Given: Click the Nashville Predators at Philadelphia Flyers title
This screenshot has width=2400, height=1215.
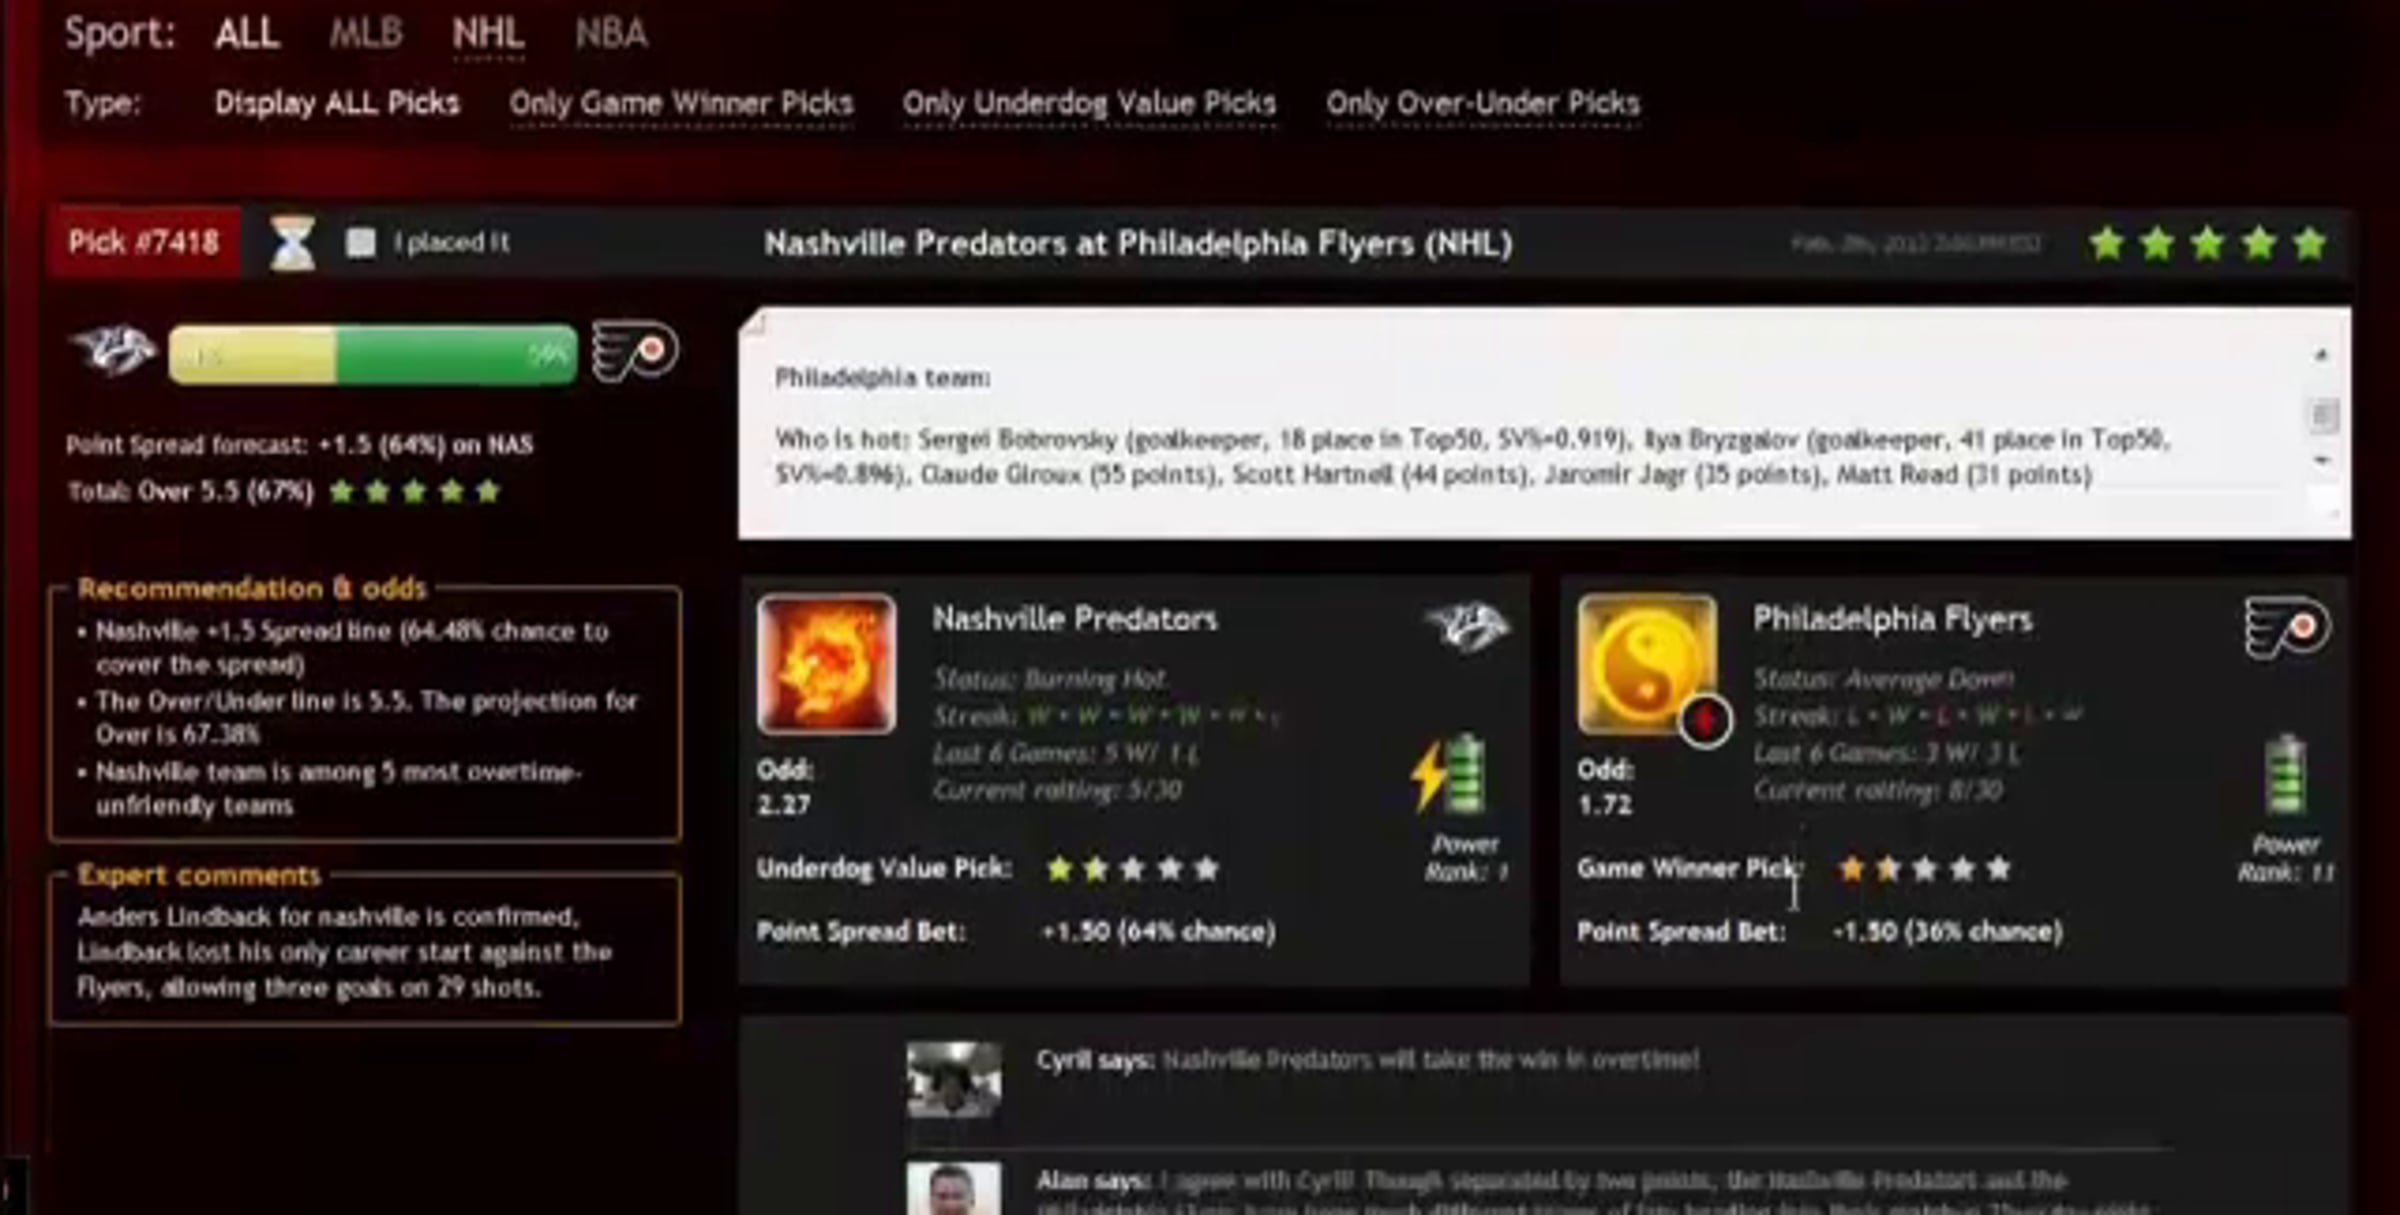Looking at the screenshot, I should click(x=1138, y=243).
